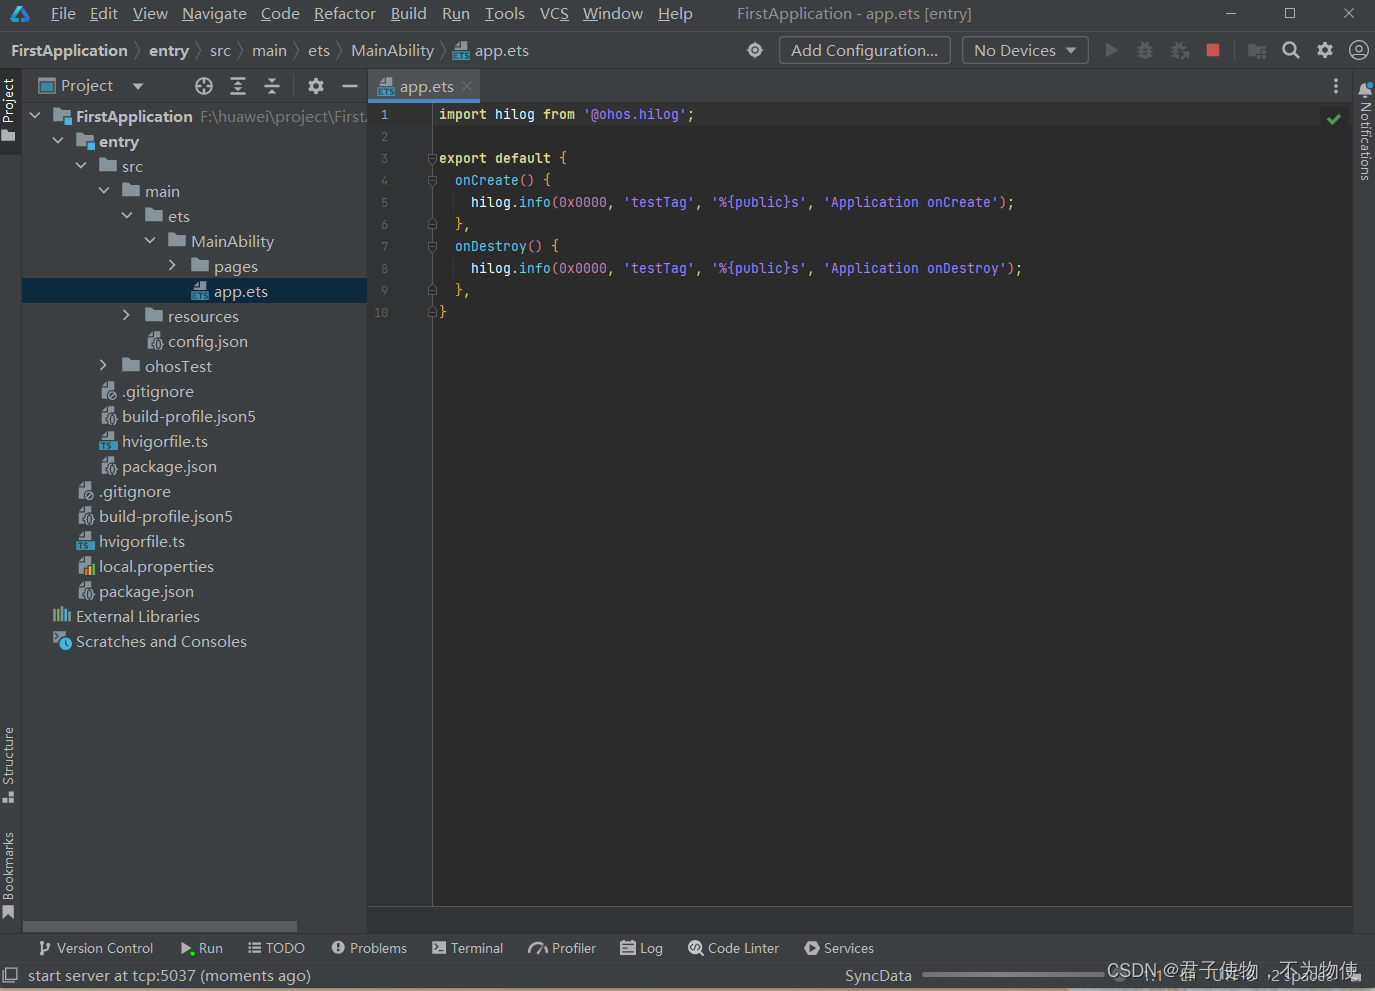1375x991 pixels.
Task: Expand the resources folder
Action: coord(126,316)
